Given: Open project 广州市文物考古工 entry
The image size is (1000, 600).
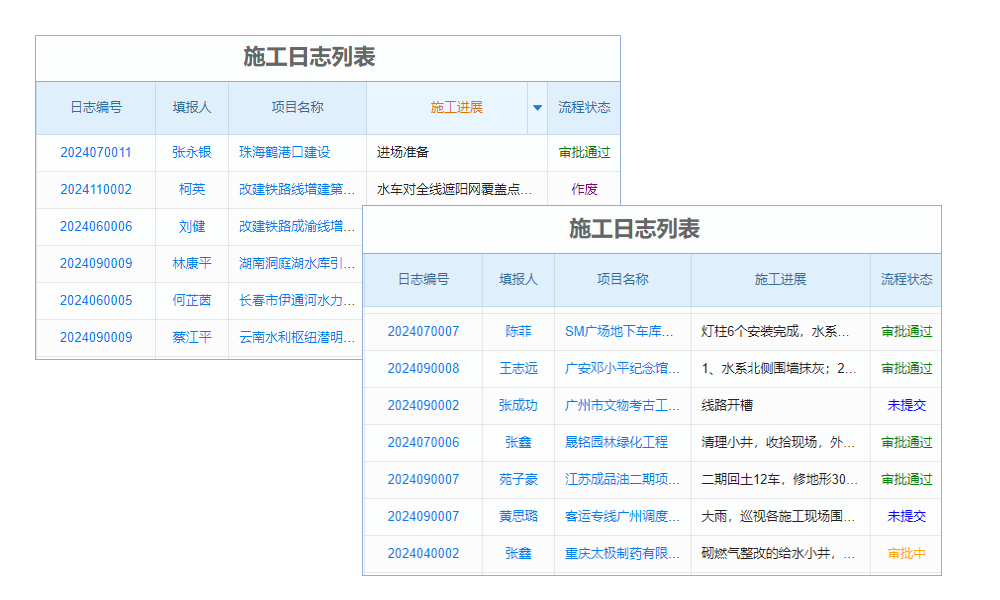Looking at the screenshot, I should pyautogui.click(x=621, y=405).
